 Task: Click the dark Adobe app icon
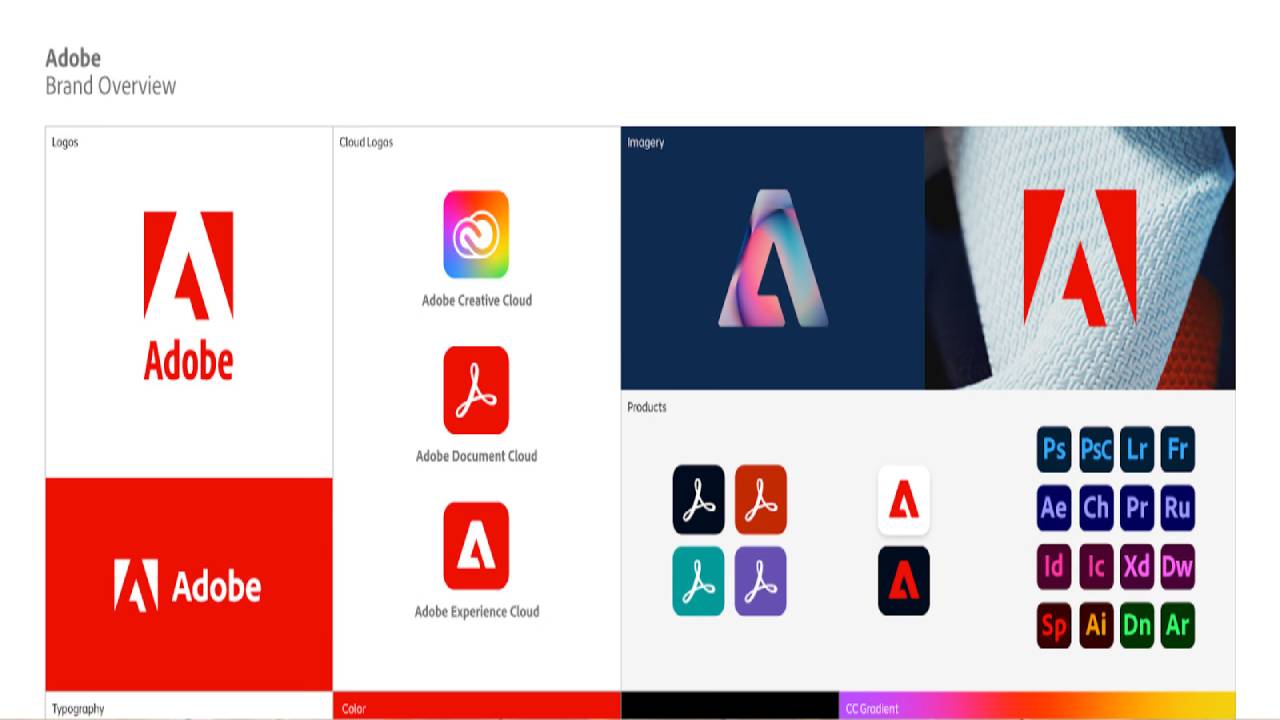click(904, 581)
